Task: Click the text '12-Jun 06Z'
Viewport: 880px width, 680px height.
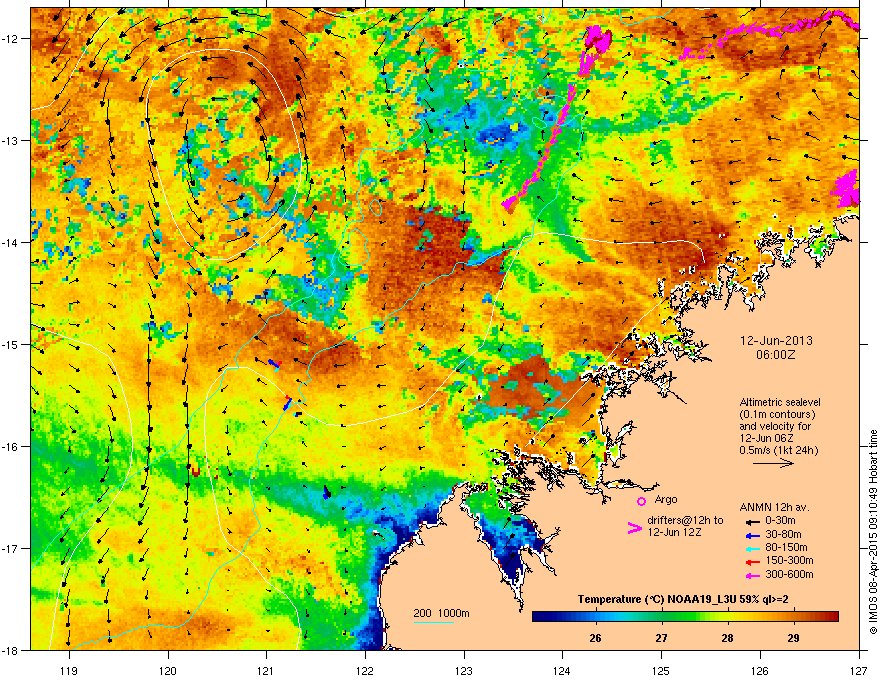Action: (x=766, y=438)
